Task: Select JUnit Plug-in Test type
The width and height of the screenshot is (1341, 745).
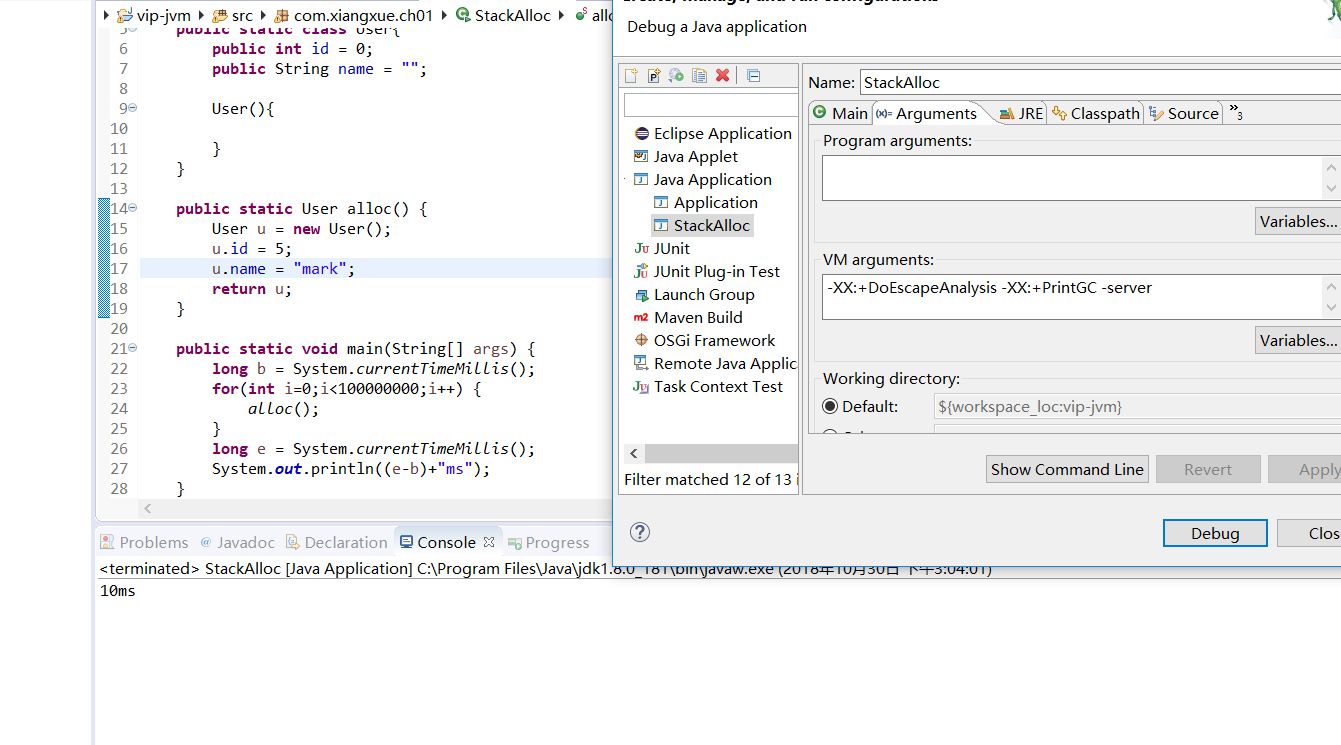Action: point(706,271)
